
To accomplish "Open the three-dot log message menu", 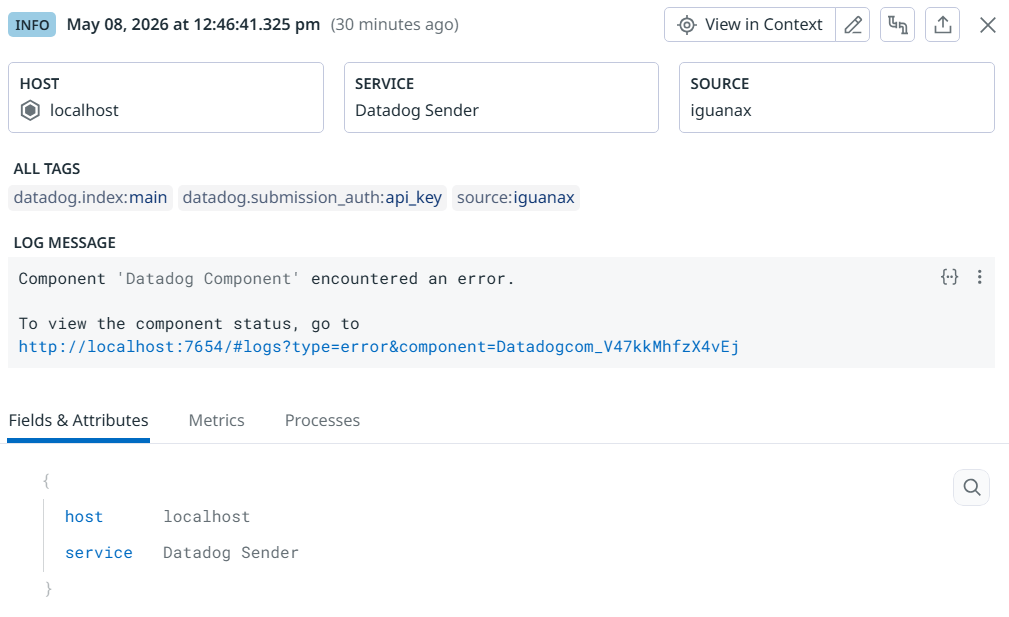I will coord(979,277).
